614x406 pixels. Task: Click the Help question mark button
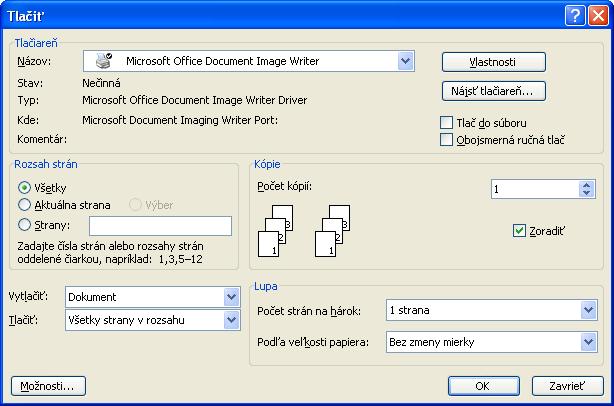pyautogui.click(x=573, y=15)
